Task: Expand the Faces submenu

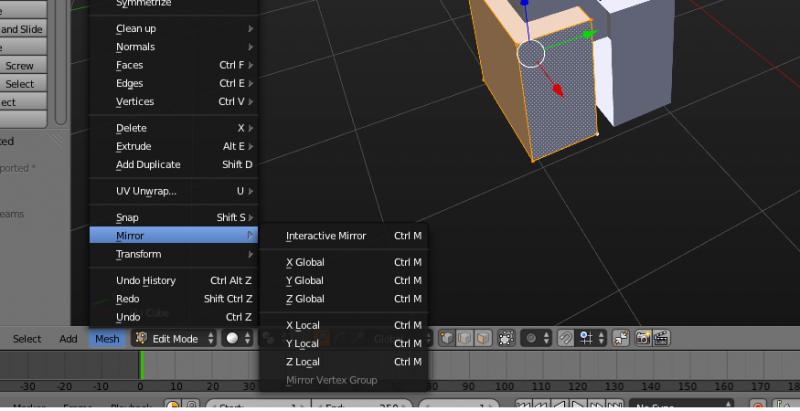Action: click(x=173, y=65)
